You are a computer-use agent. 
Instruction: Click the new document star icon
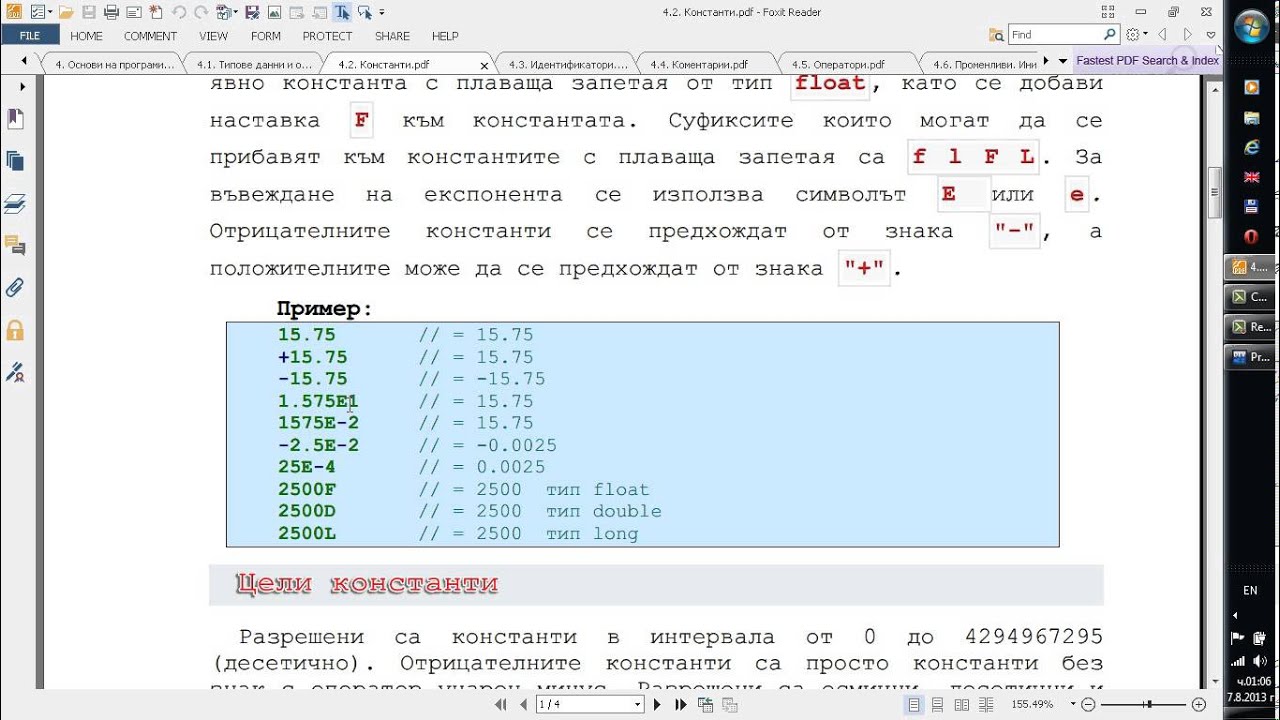coord(156,13)
